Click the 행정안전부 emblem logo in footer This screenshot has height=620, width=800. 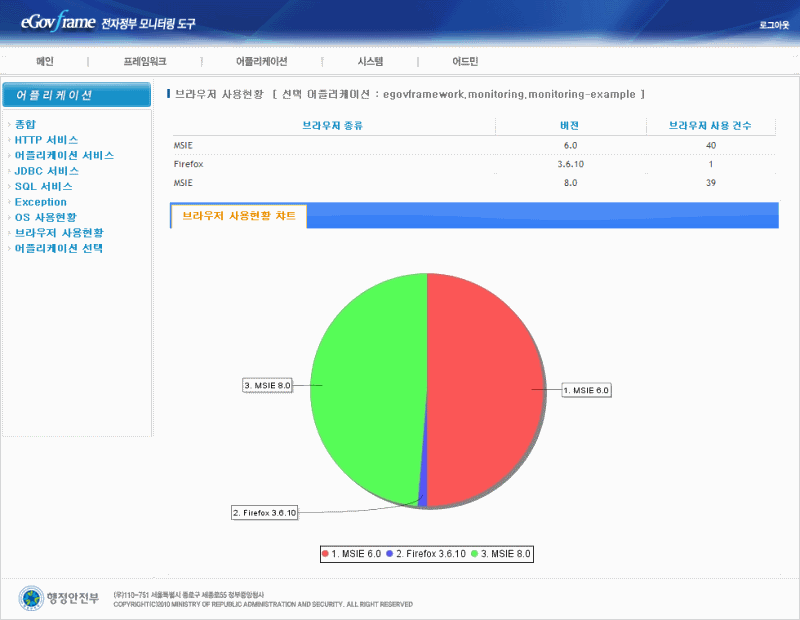pos(32,598)
